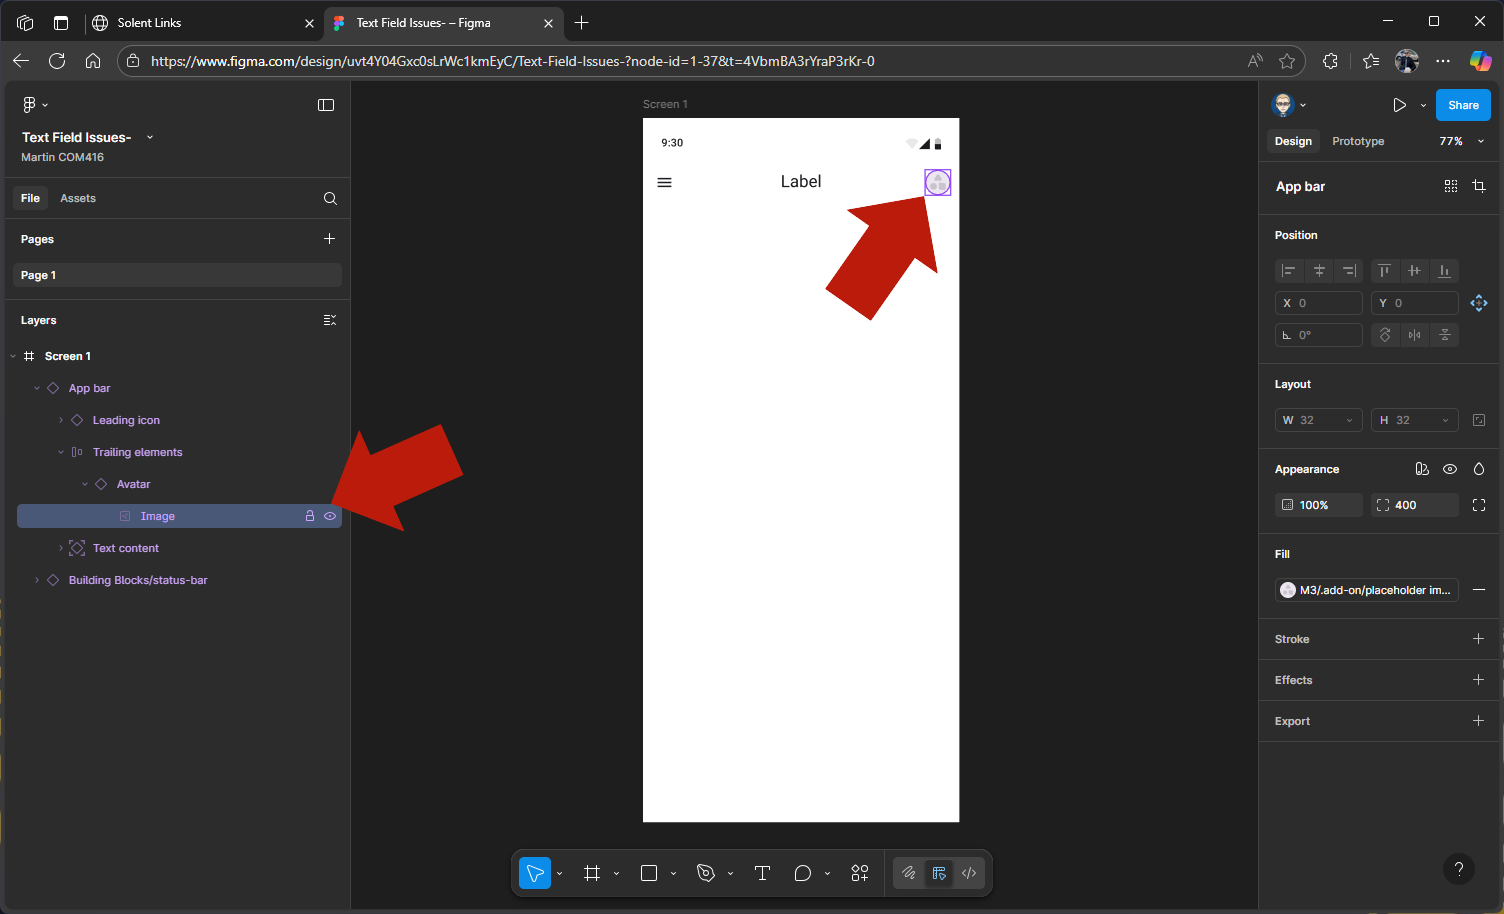The image size is (1504, 914).
Task: Collapse the App bar layer chevron
Action: [x=37, y=388]
